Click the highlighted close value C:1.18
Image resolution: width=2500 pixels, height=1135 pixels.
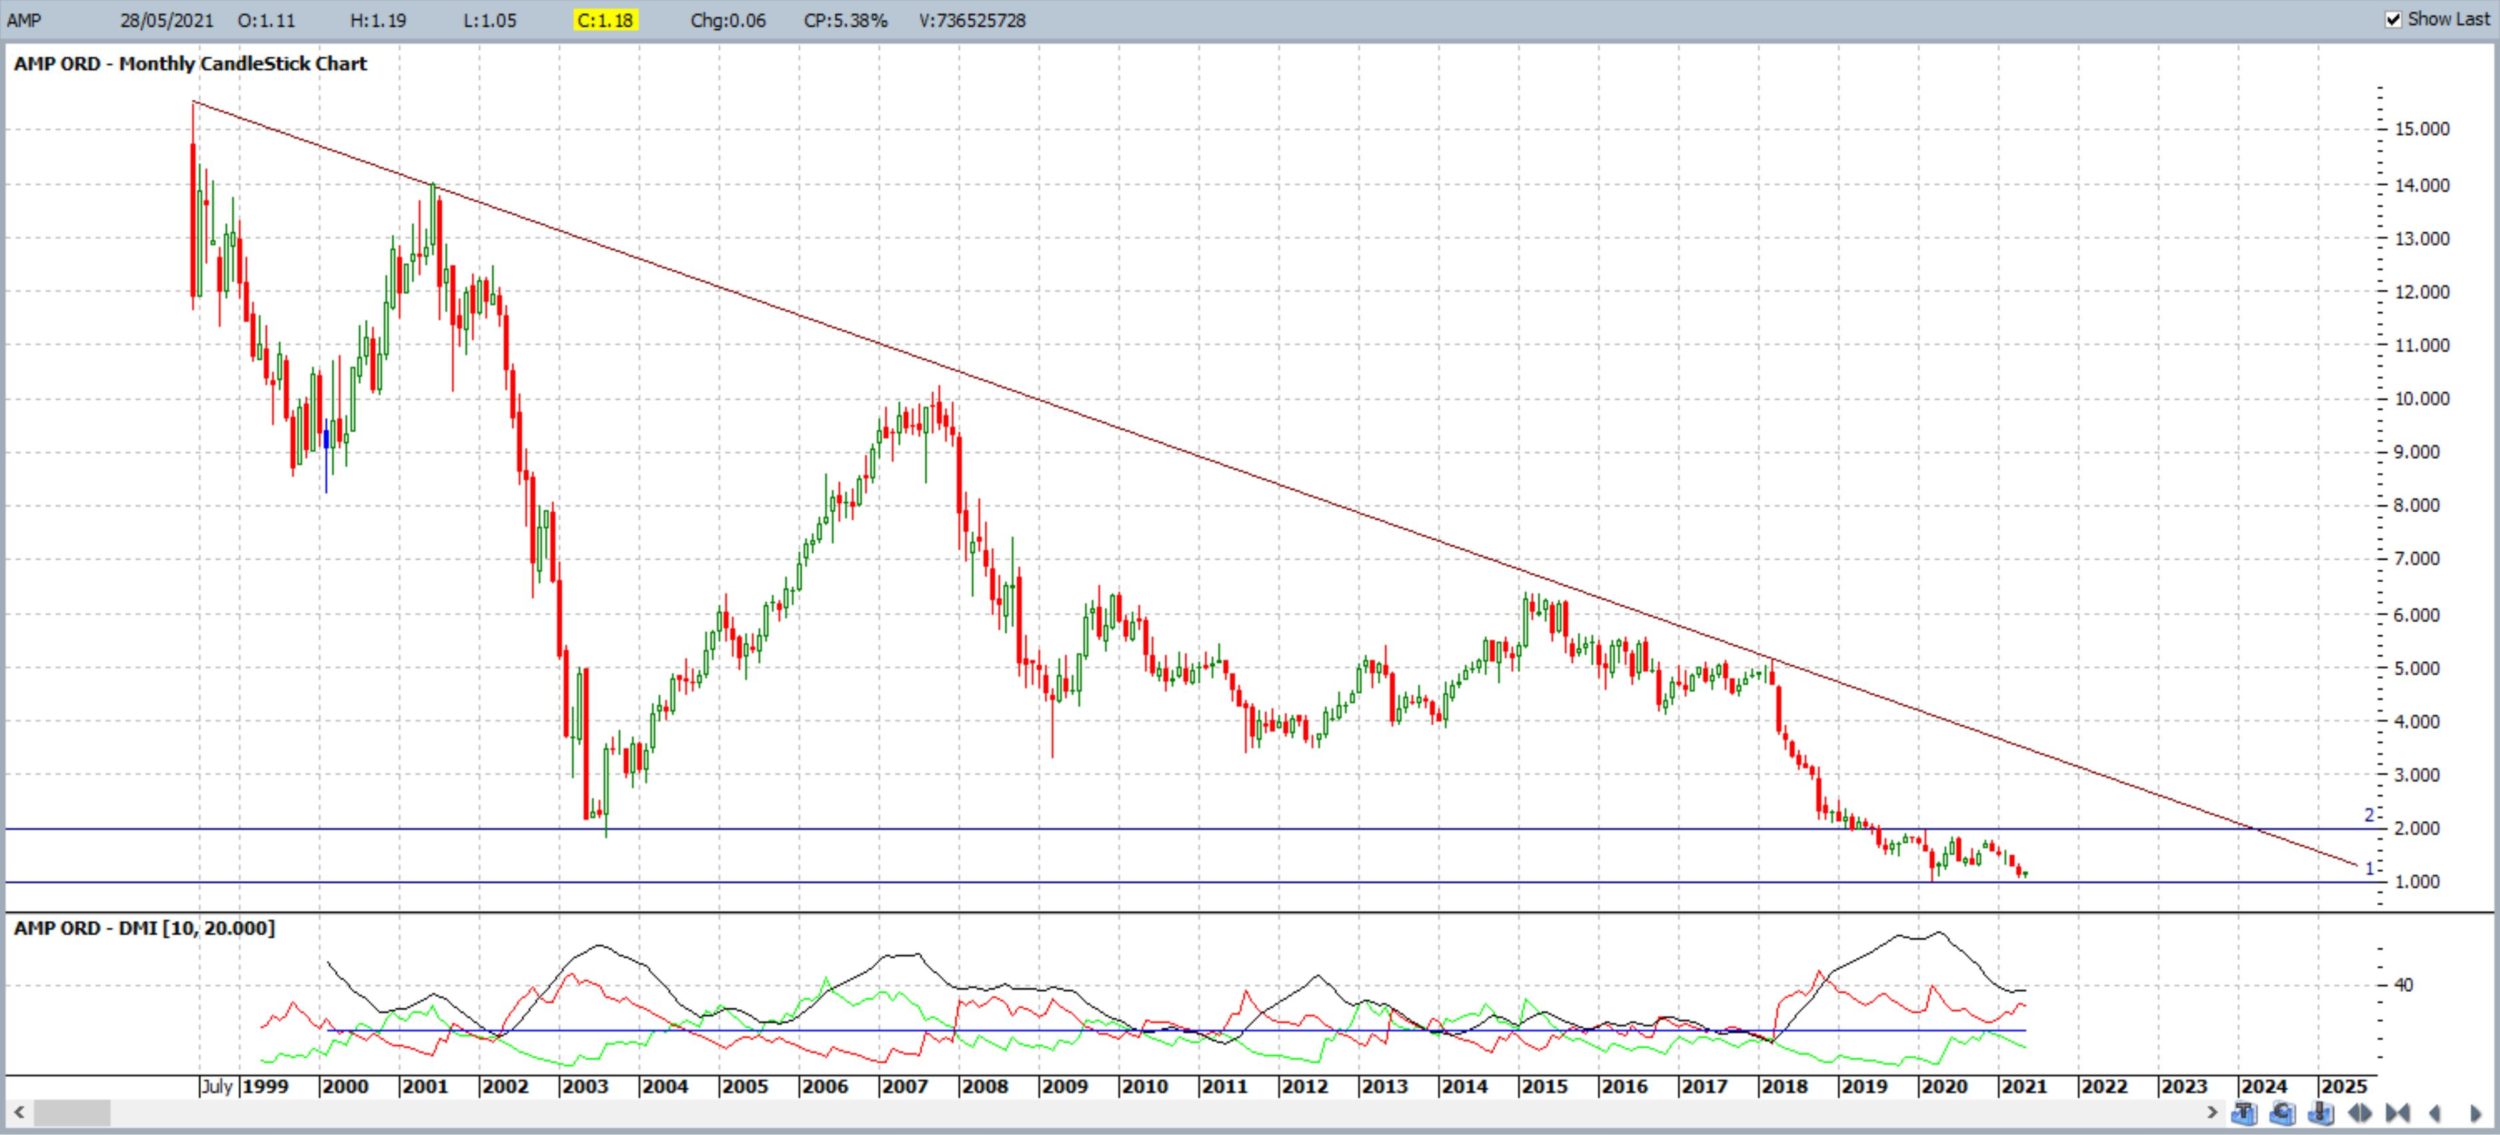605,20
